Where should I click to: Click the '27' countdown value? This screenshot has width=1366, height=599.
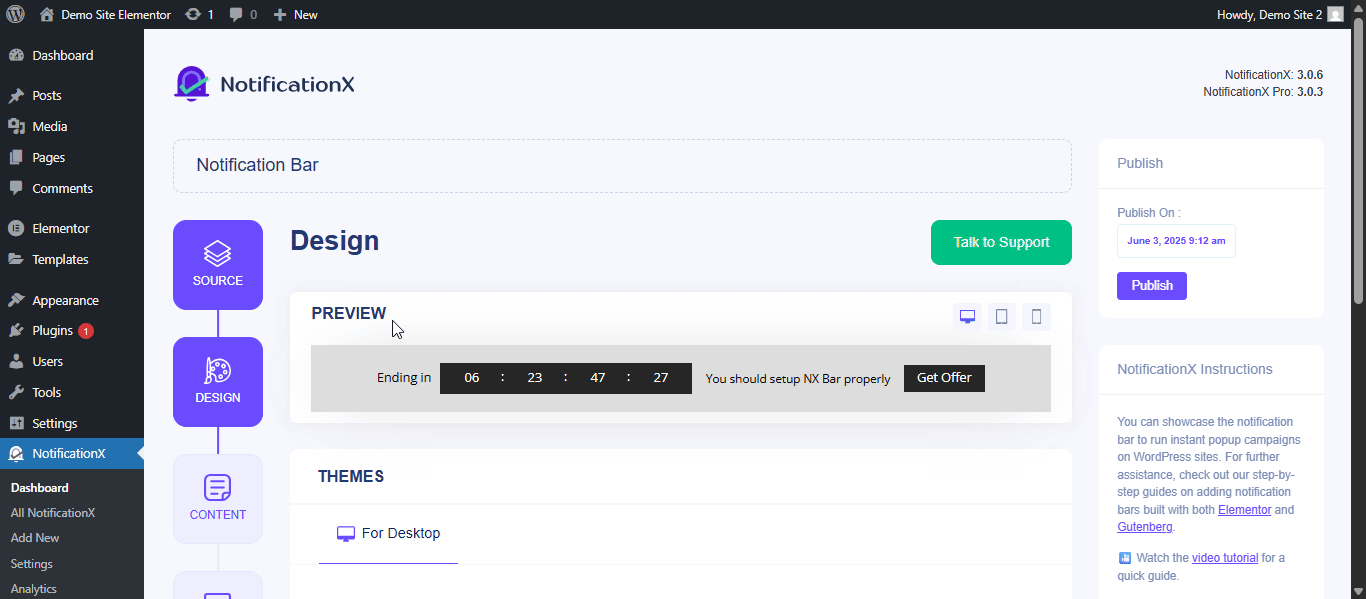(661, 378)
